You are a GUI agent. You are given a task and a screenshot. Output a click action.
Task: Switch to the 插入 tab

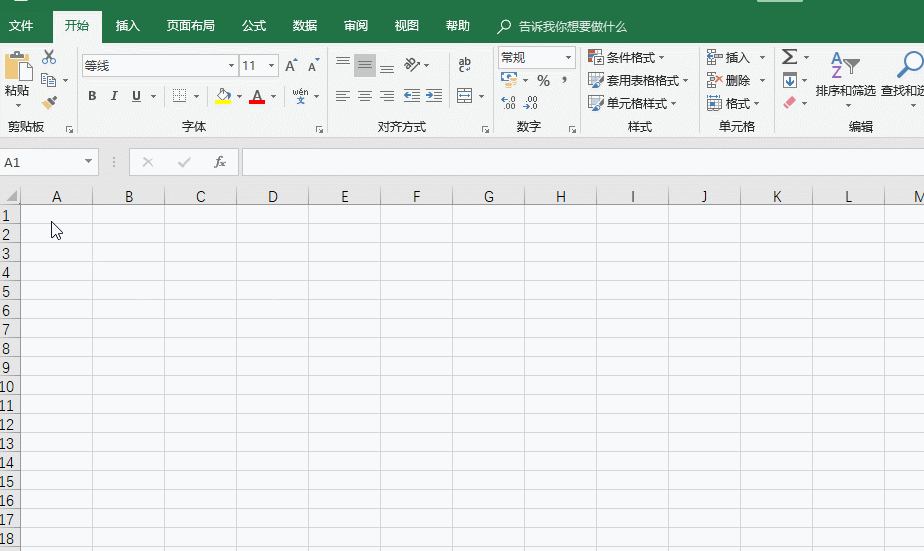point(127,26)
